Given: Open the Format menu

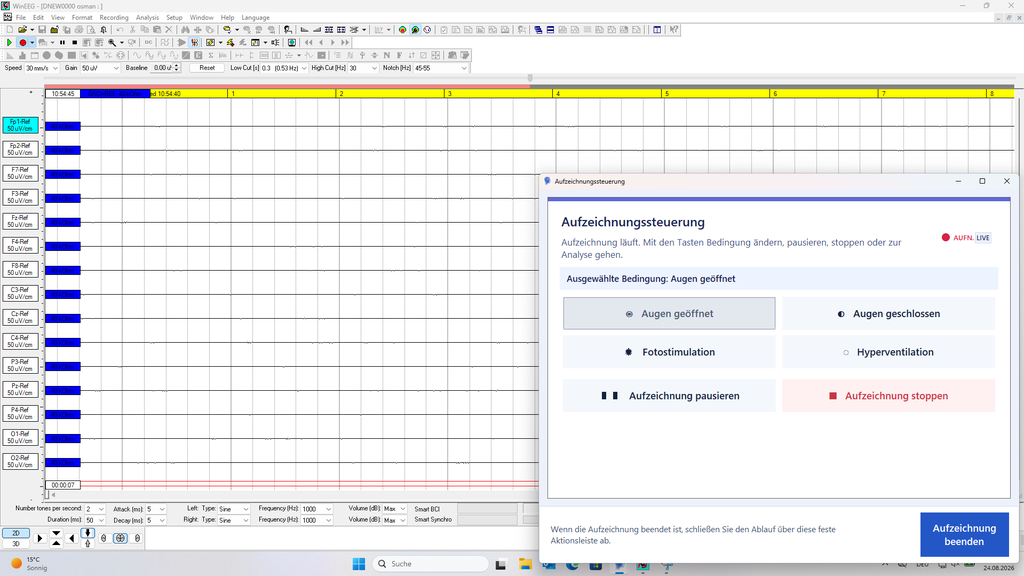Looking at the screenshot, I should 82,18.
